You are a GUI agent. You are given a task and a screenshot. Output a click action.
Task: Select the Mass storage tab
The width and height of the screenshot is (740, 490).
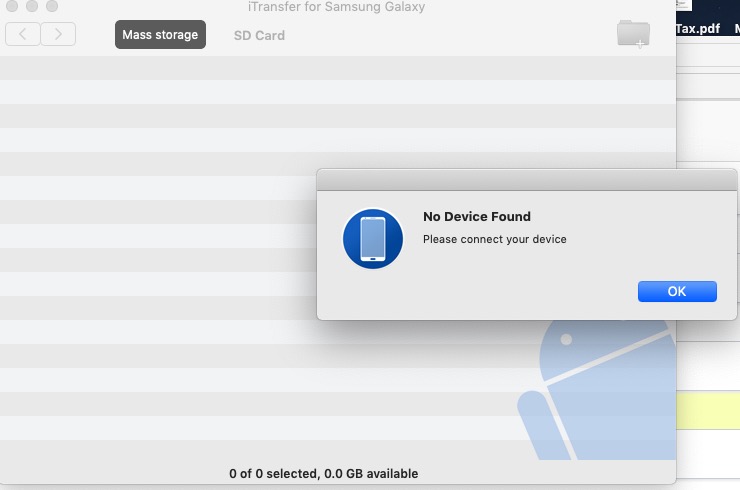point(160,34)
